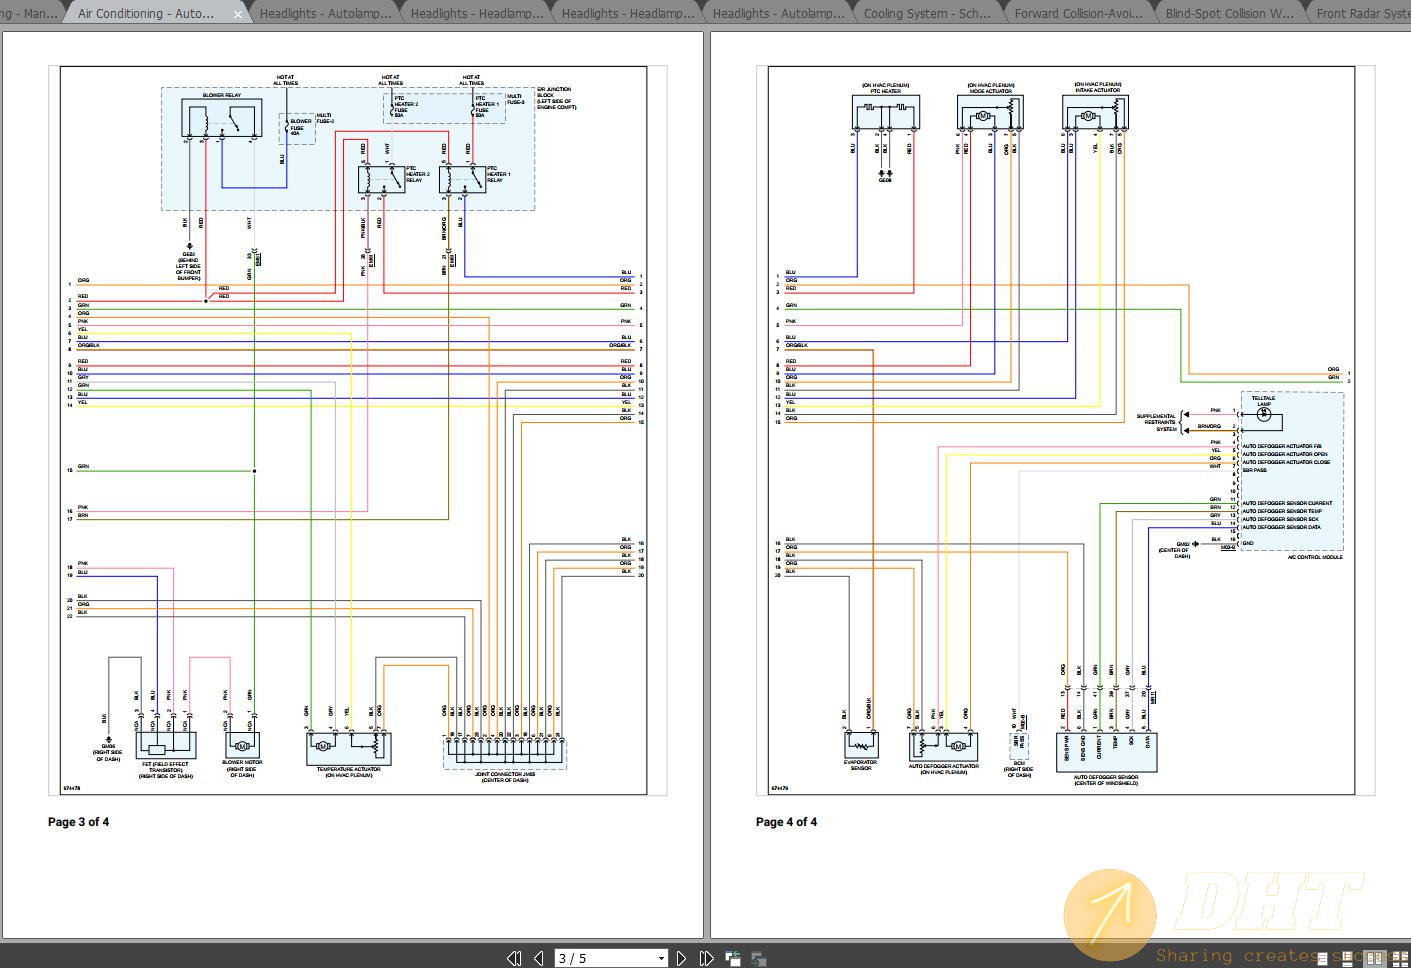Click the BLOWER RELAY label

pyautogui.click(x=221, y=95)
